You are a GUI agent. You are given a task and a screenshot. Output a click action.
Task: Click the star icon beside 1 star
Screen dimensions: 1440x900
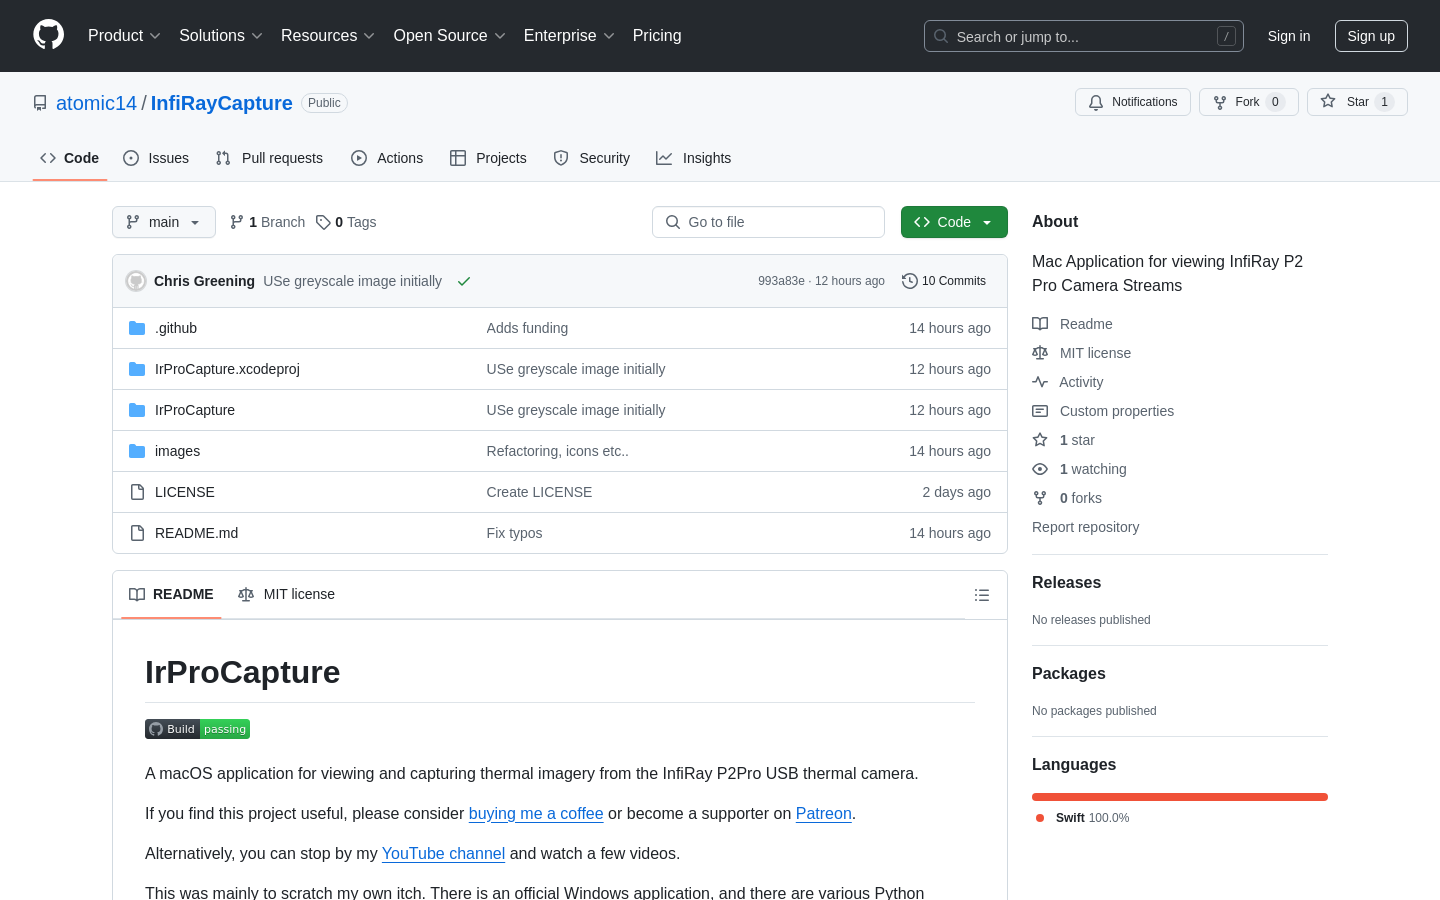pos(1040,440)
